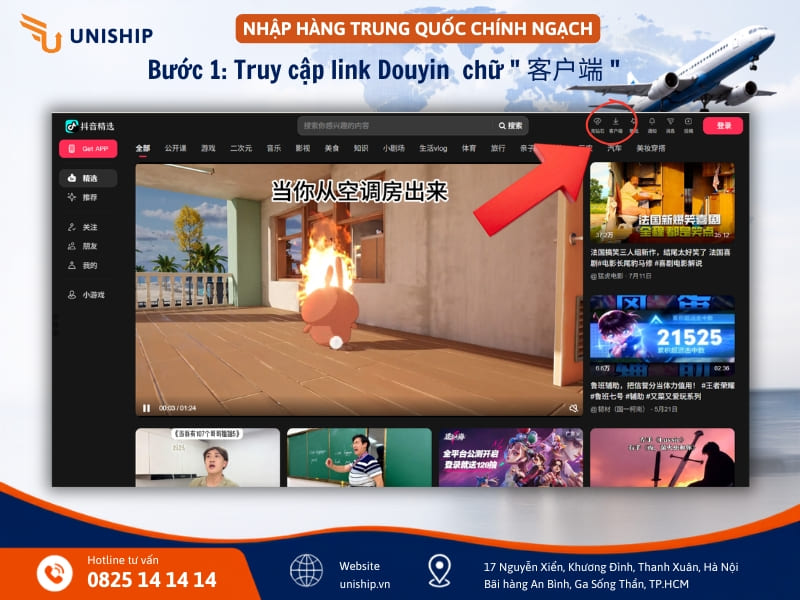Select the 全部 category tab

143,148
